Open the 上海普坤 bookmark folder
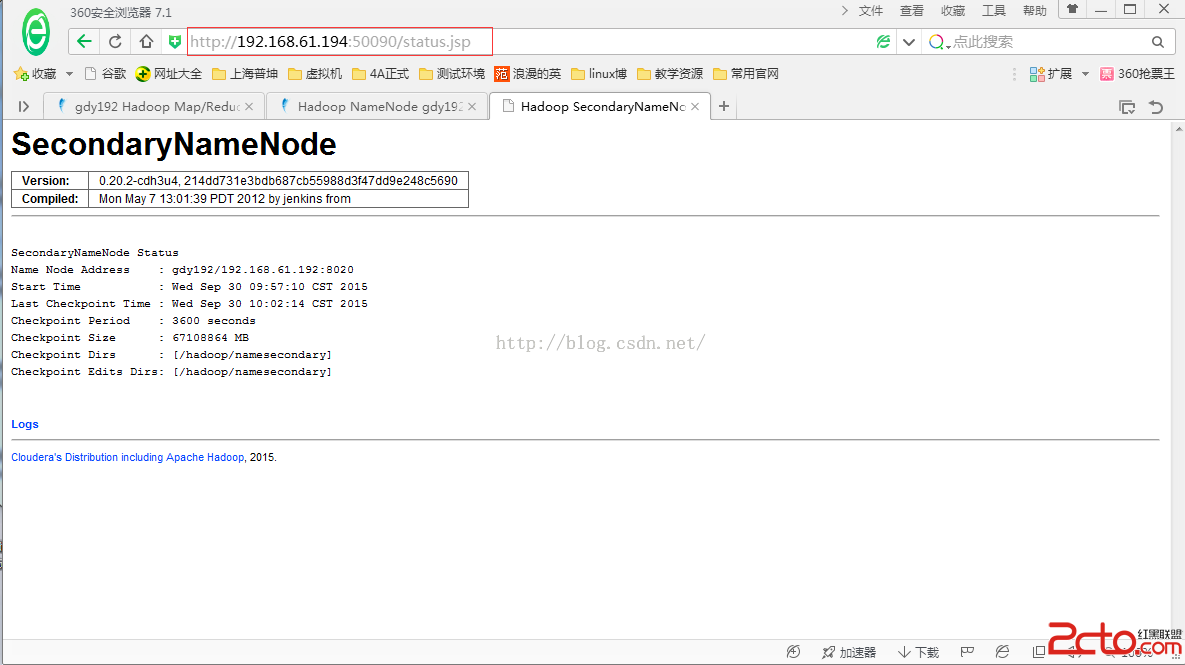 click(245, 73)
